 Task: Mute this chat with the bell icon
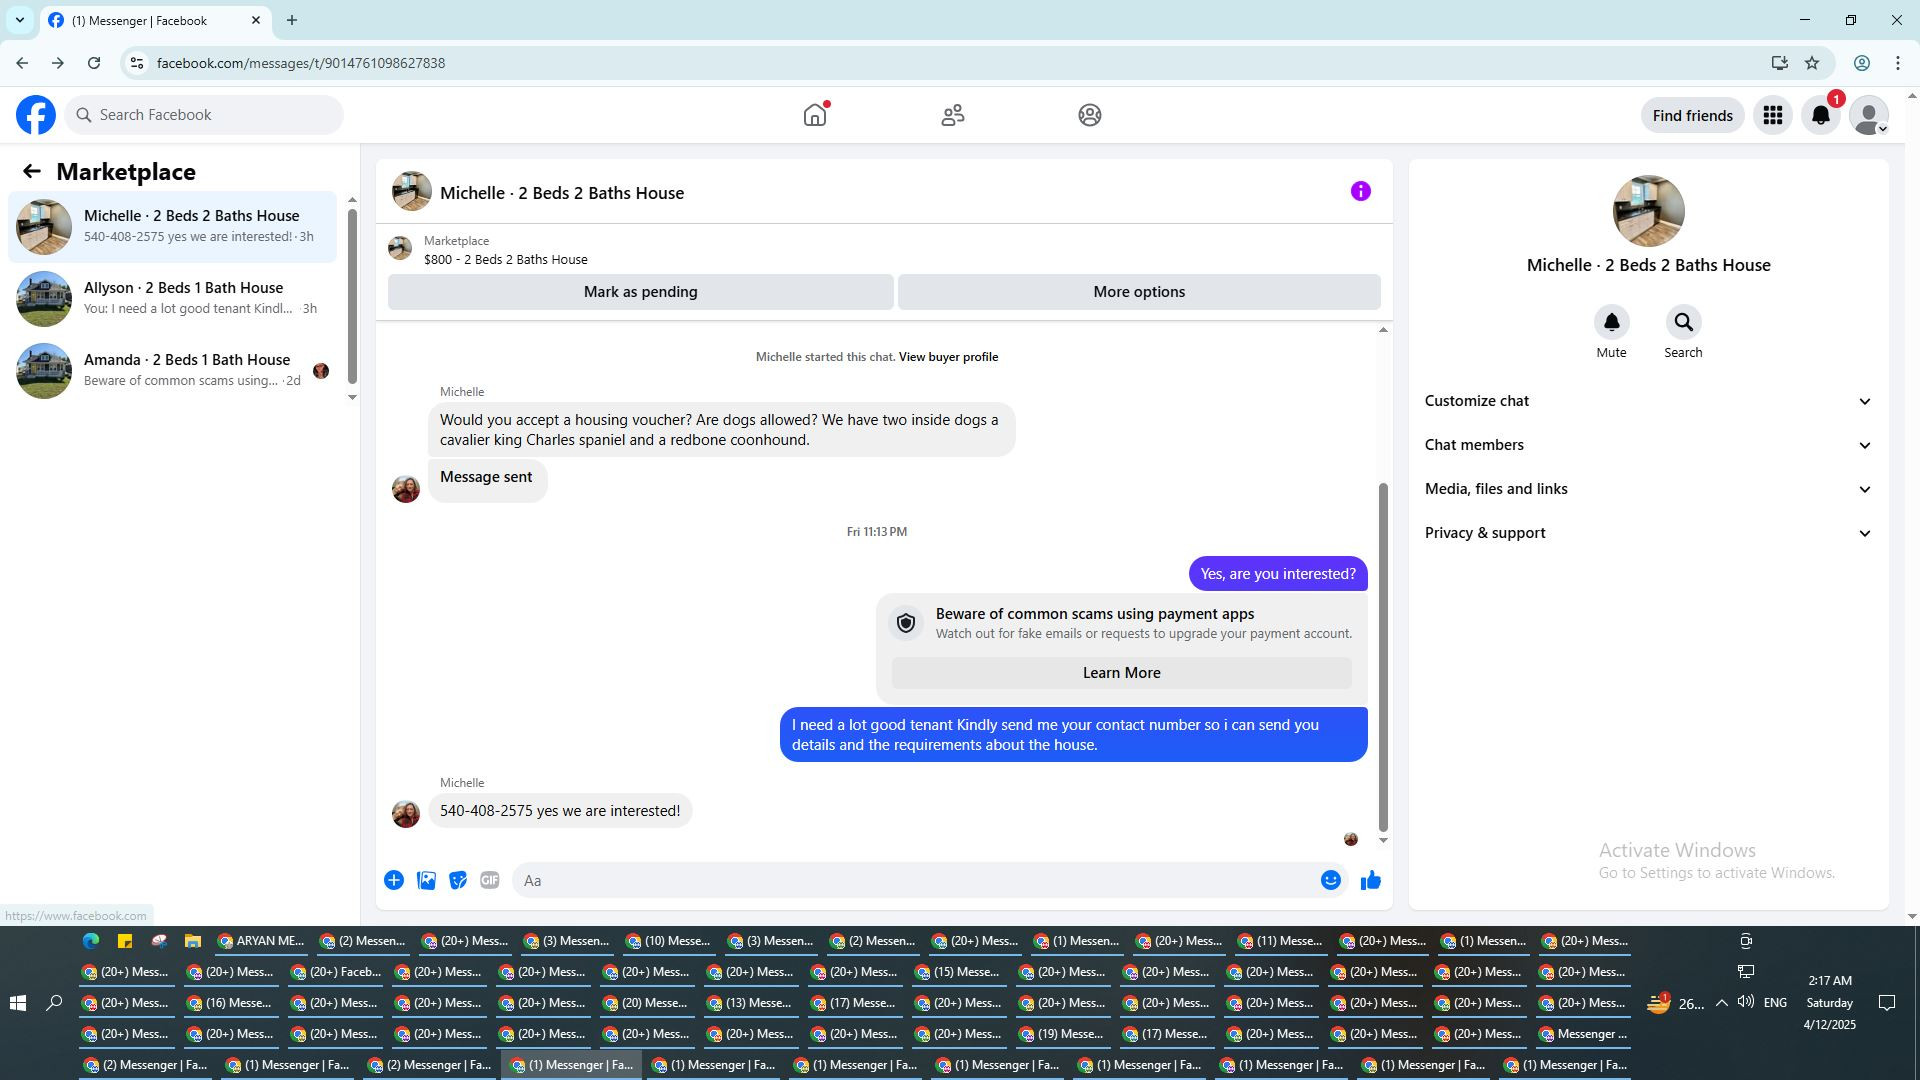1611,322
